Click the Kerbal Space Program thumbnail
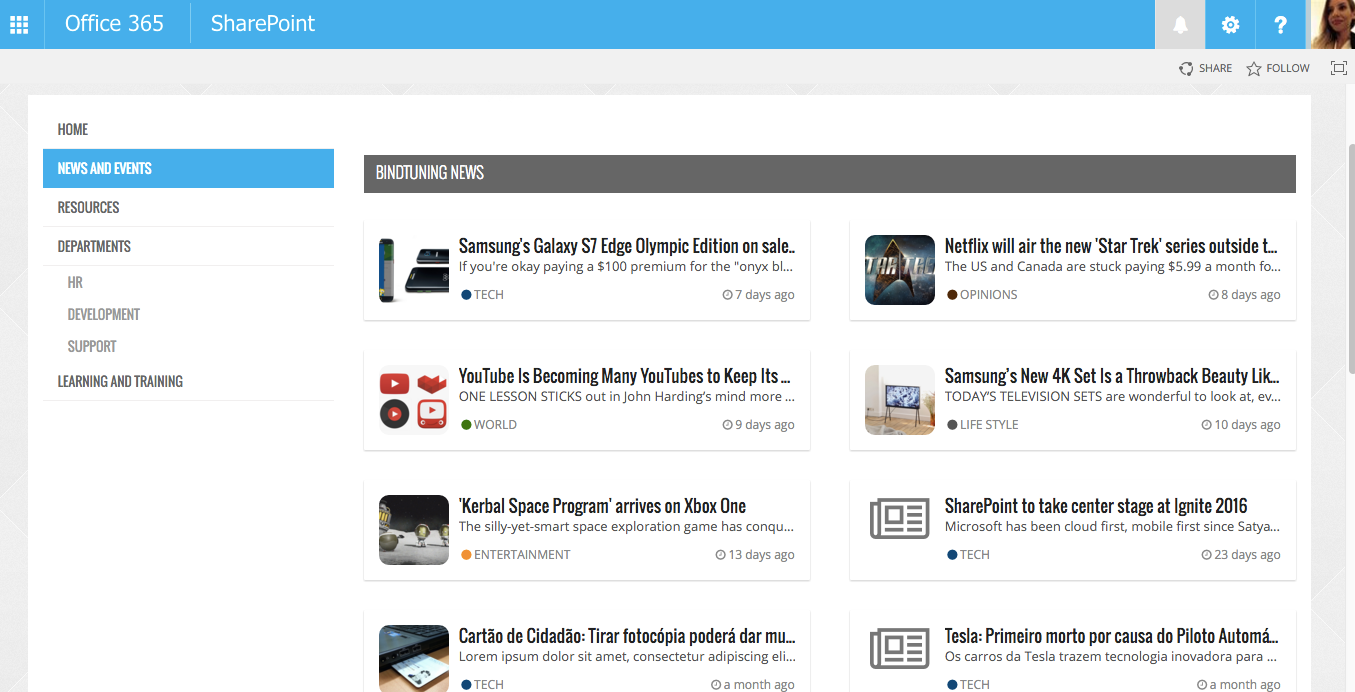Viewport: 1355px width, 692px height. tap(414, 530)
